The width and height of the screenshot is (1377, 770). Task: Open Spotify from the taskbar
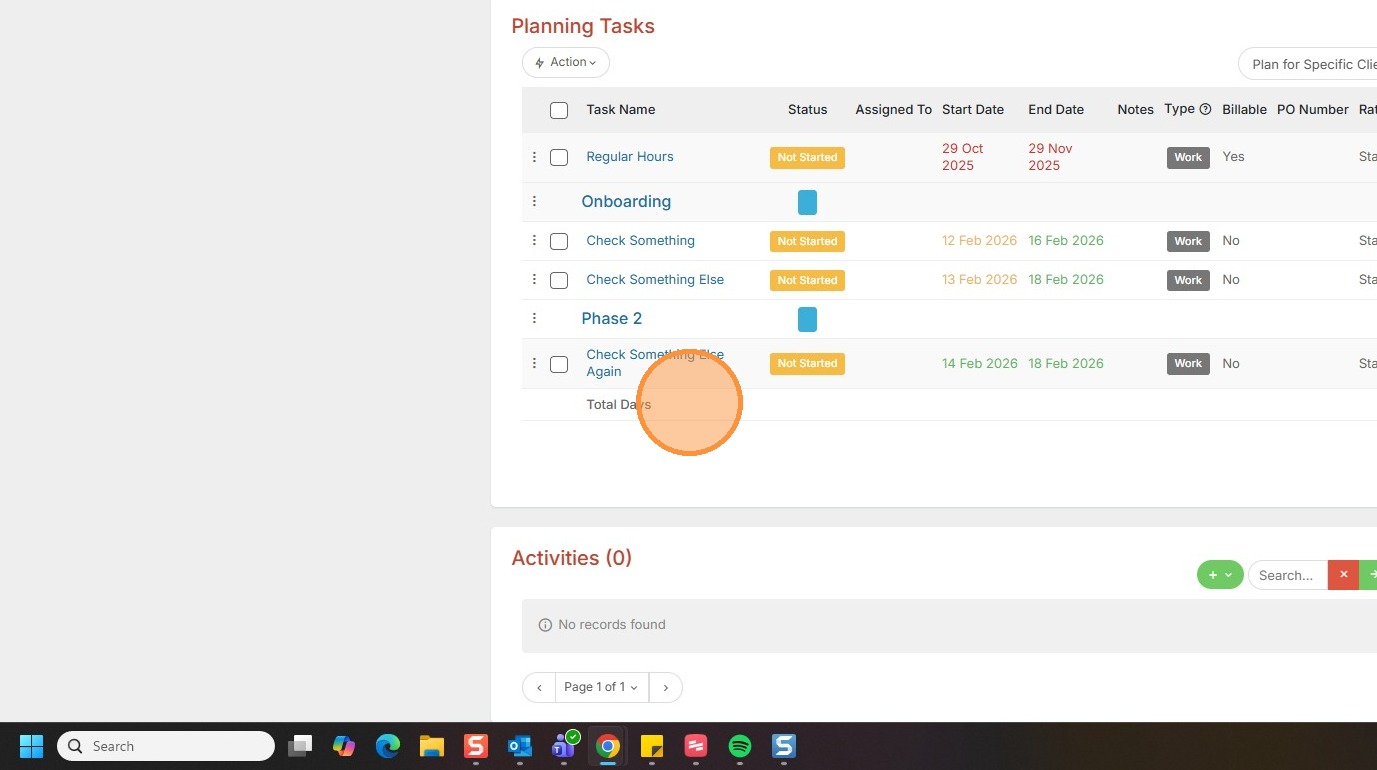tap(740, 746)
